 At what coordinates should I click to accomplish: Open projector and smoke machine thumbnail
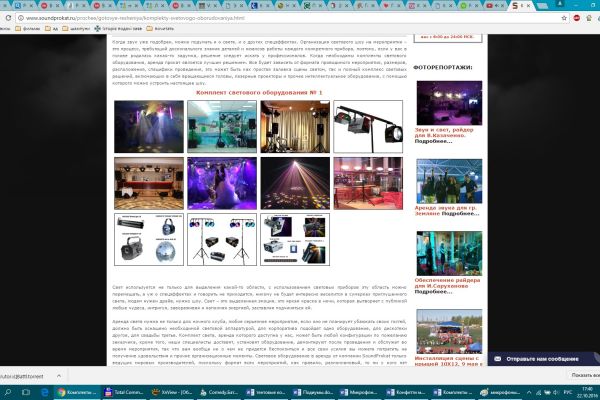click(x=295, y=240)
